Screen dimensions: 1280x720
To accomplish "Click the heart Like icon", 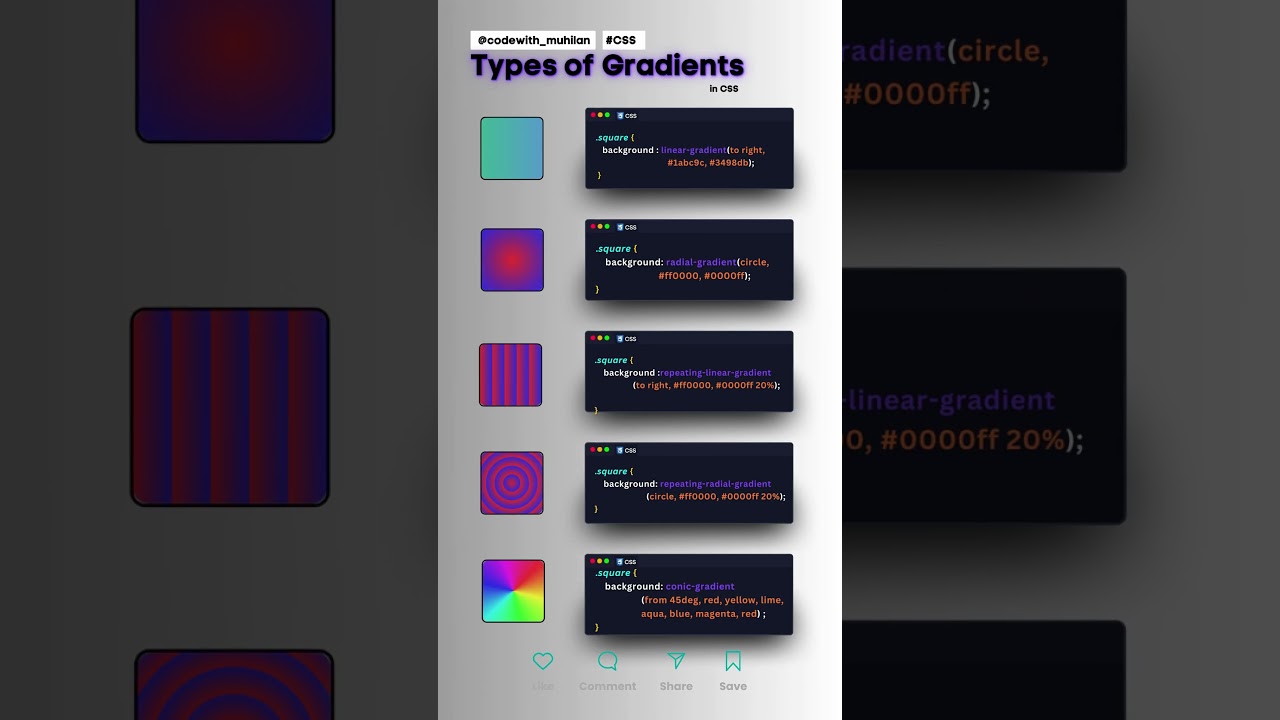I will point(543,661).
